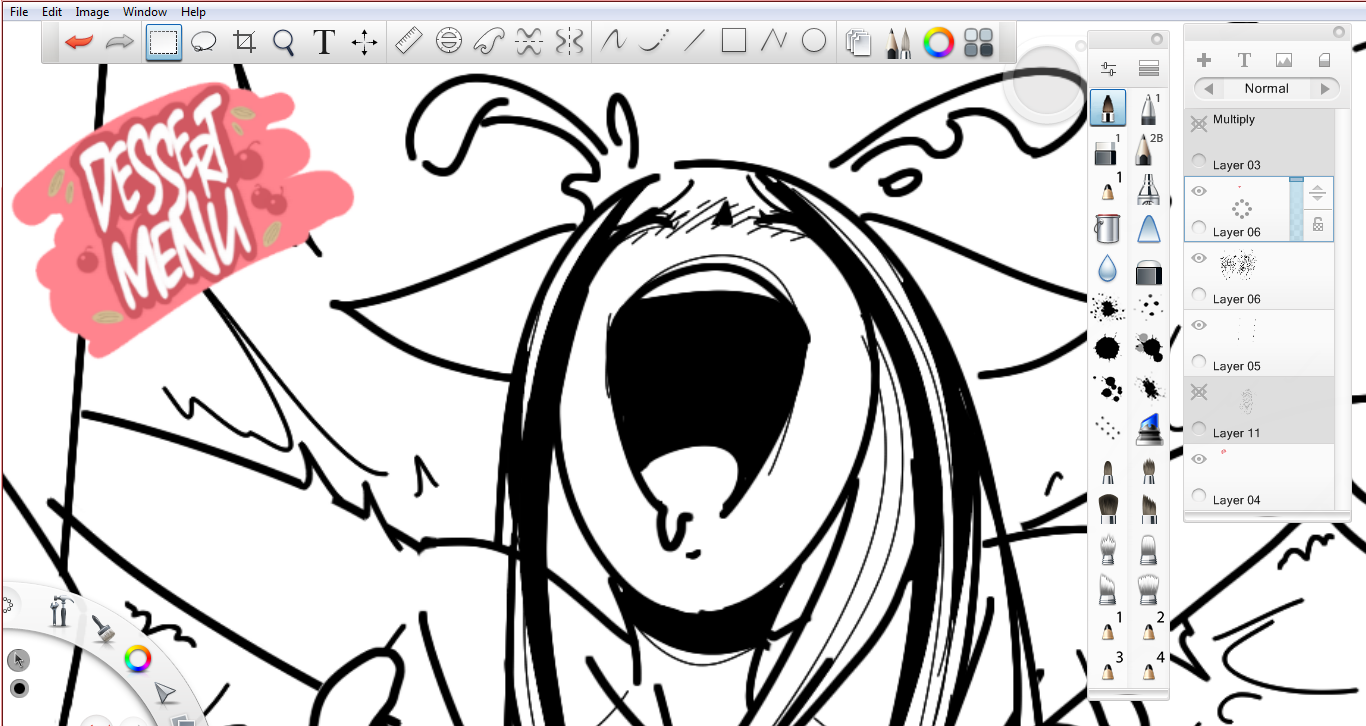Screen dimensions: 1366x726
Task: Toggle transparency lock on selected Layer 06
Action: 1318,225
